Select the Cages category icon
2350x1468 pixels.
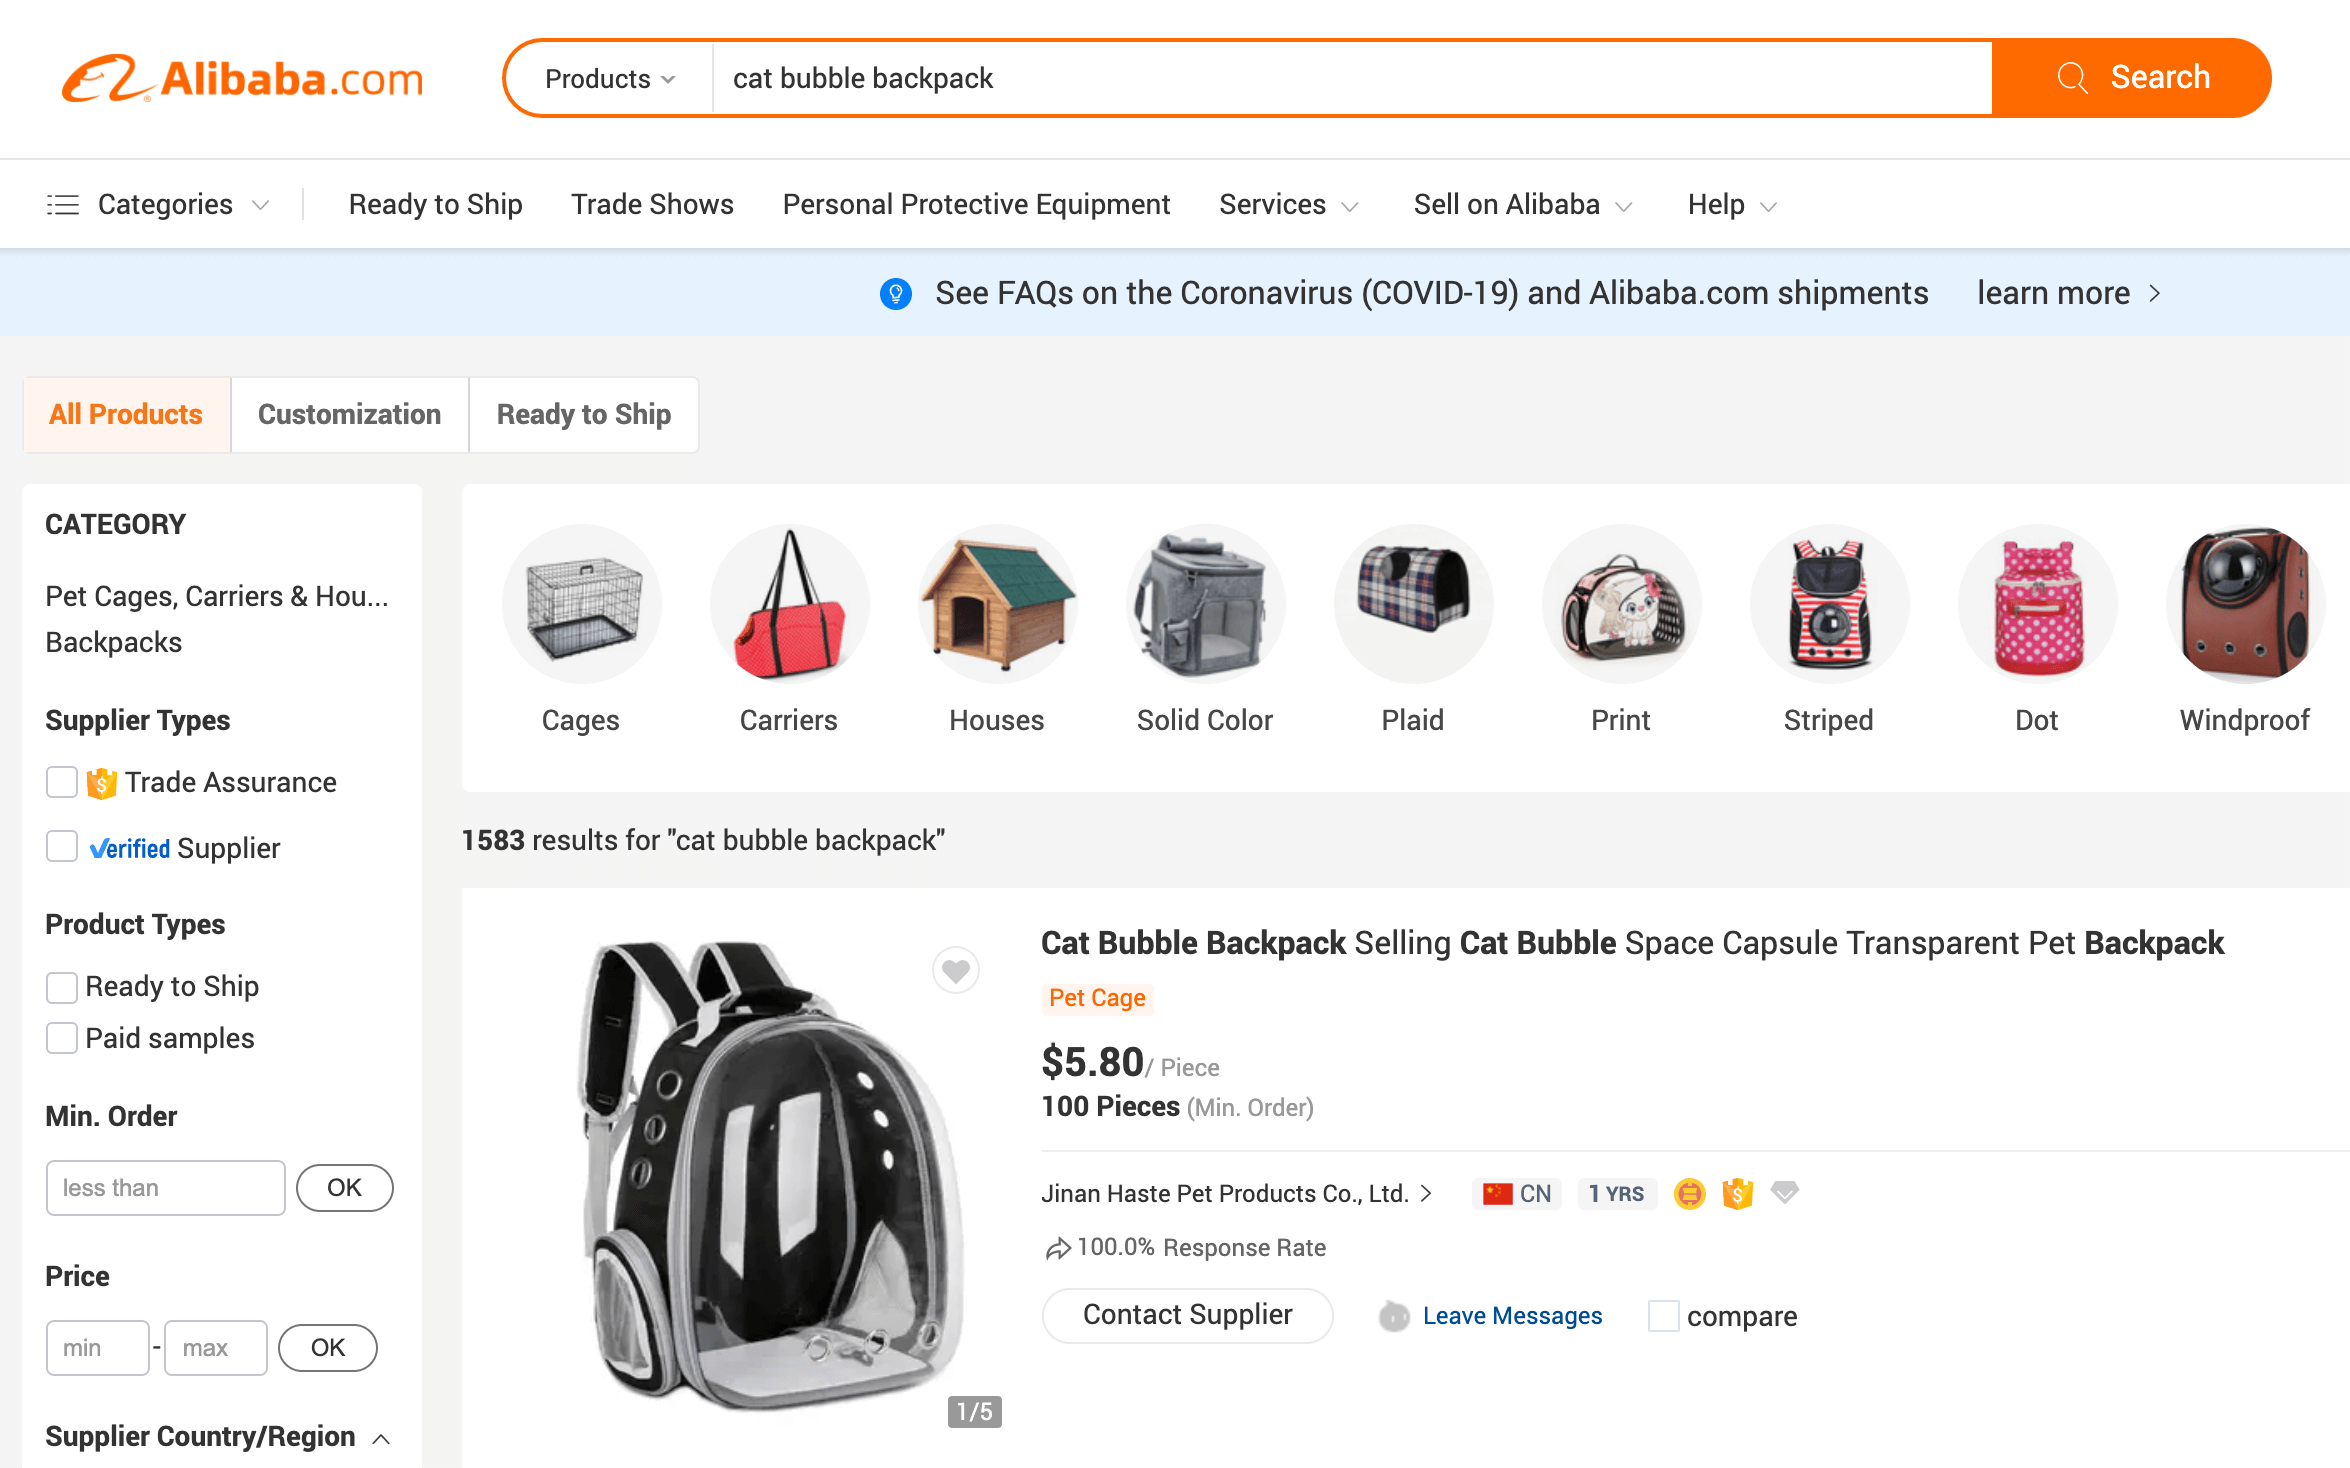click(581, 604)
